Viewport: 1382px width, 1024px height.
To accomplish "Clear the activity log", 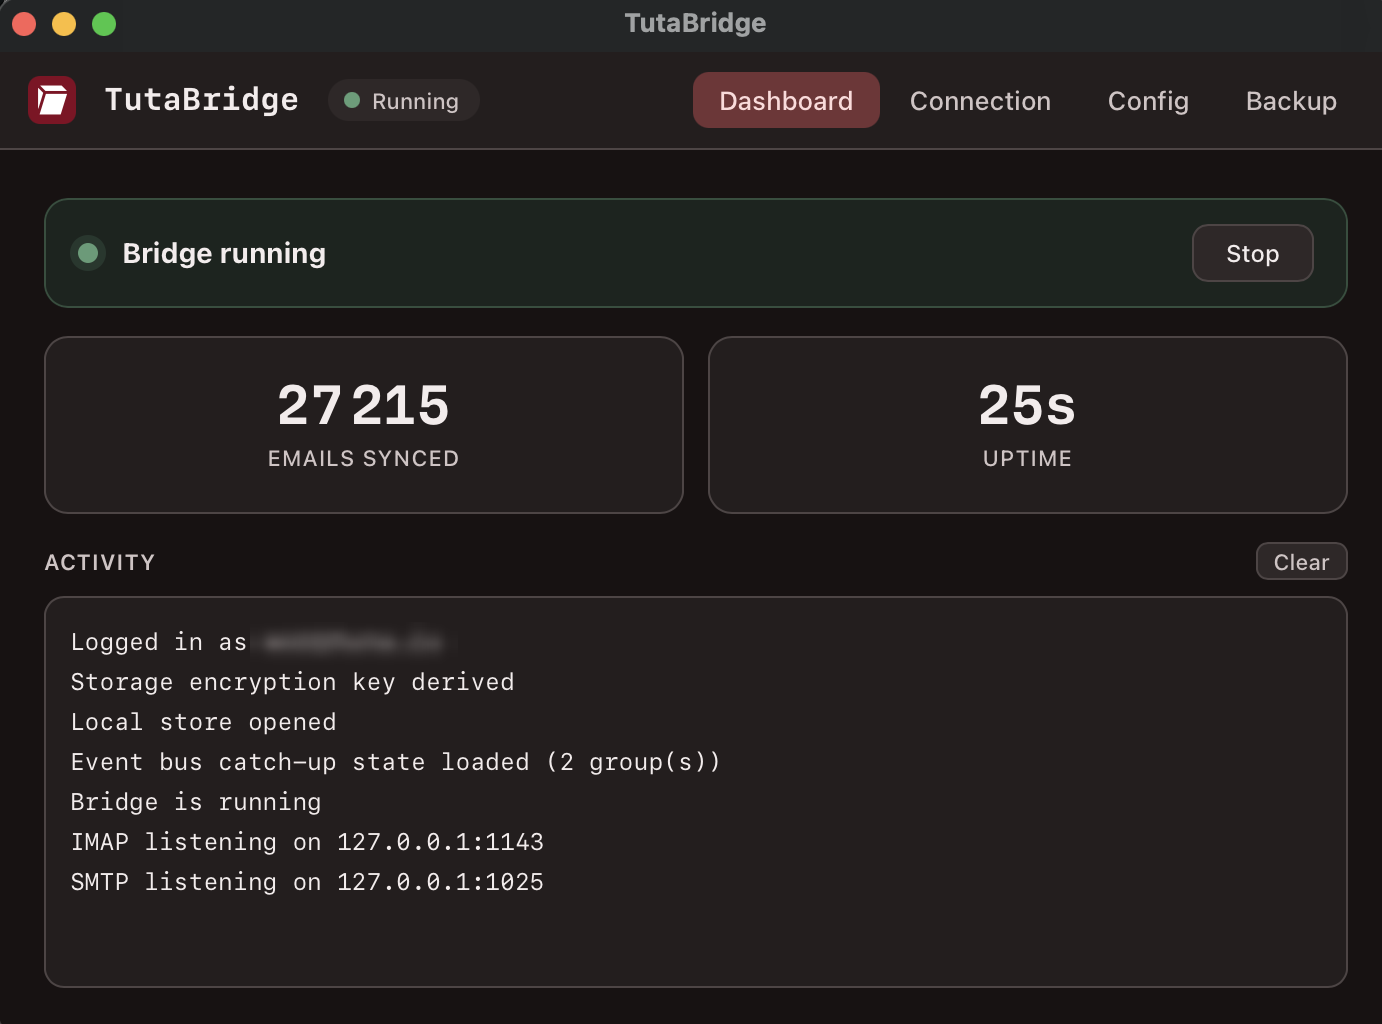I will click(1301, 561).
